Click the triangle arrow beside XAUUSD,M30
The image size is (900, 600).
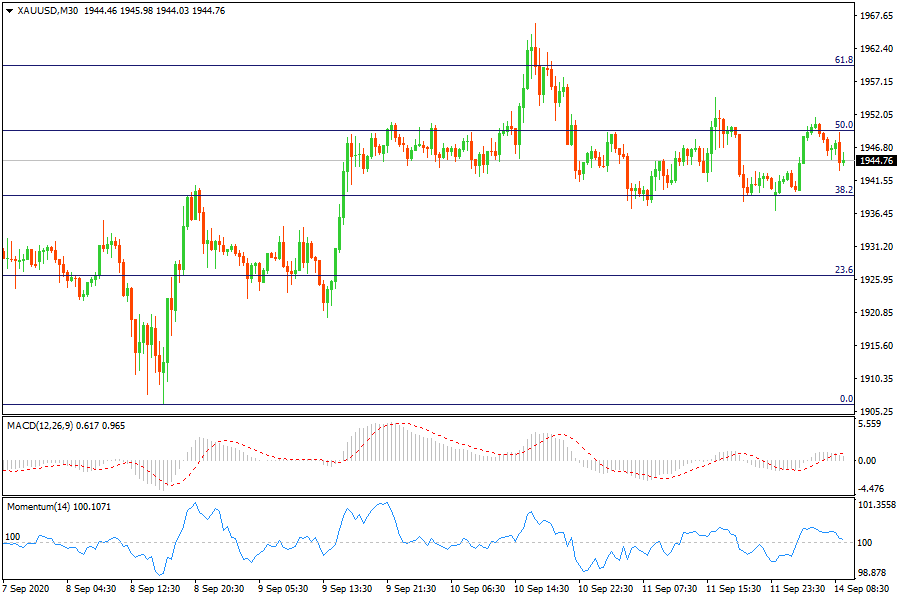pos(9,10)
